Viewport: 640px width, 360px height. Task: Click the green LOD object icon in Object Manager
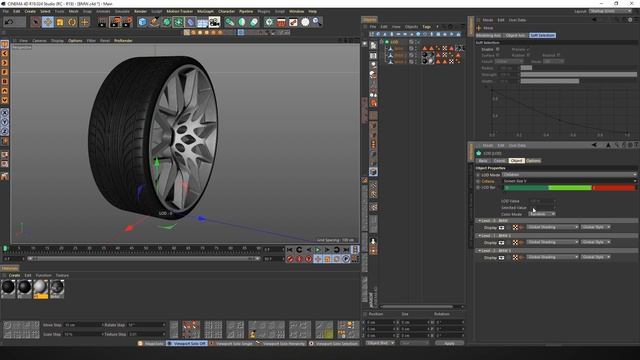387,42
